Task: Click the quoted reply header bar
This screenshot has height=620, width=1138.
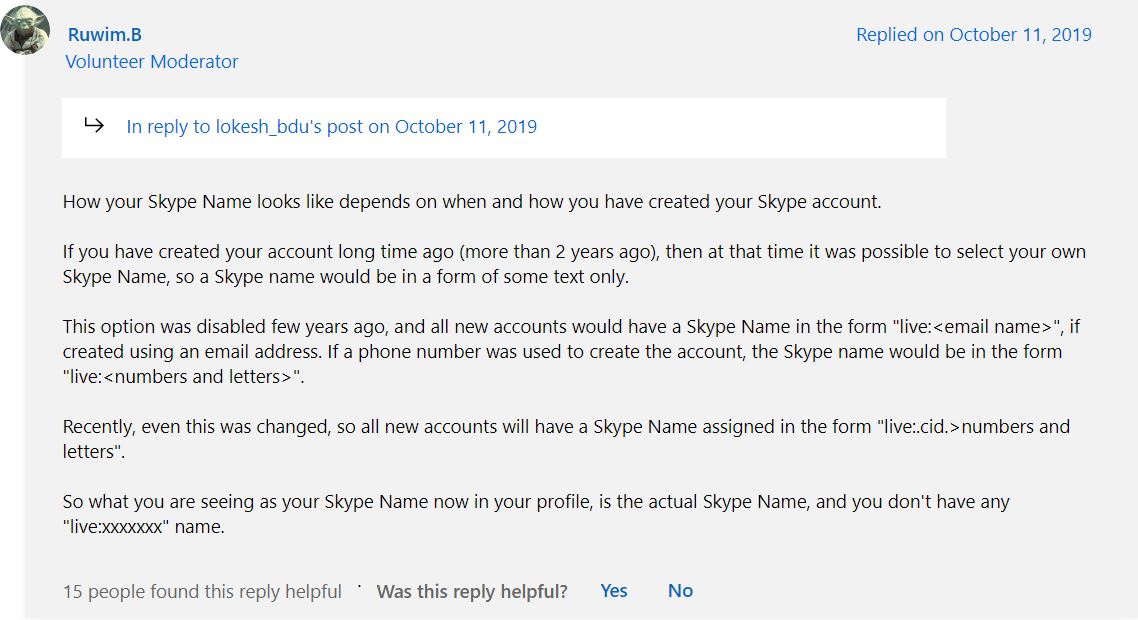Action: 503,127
